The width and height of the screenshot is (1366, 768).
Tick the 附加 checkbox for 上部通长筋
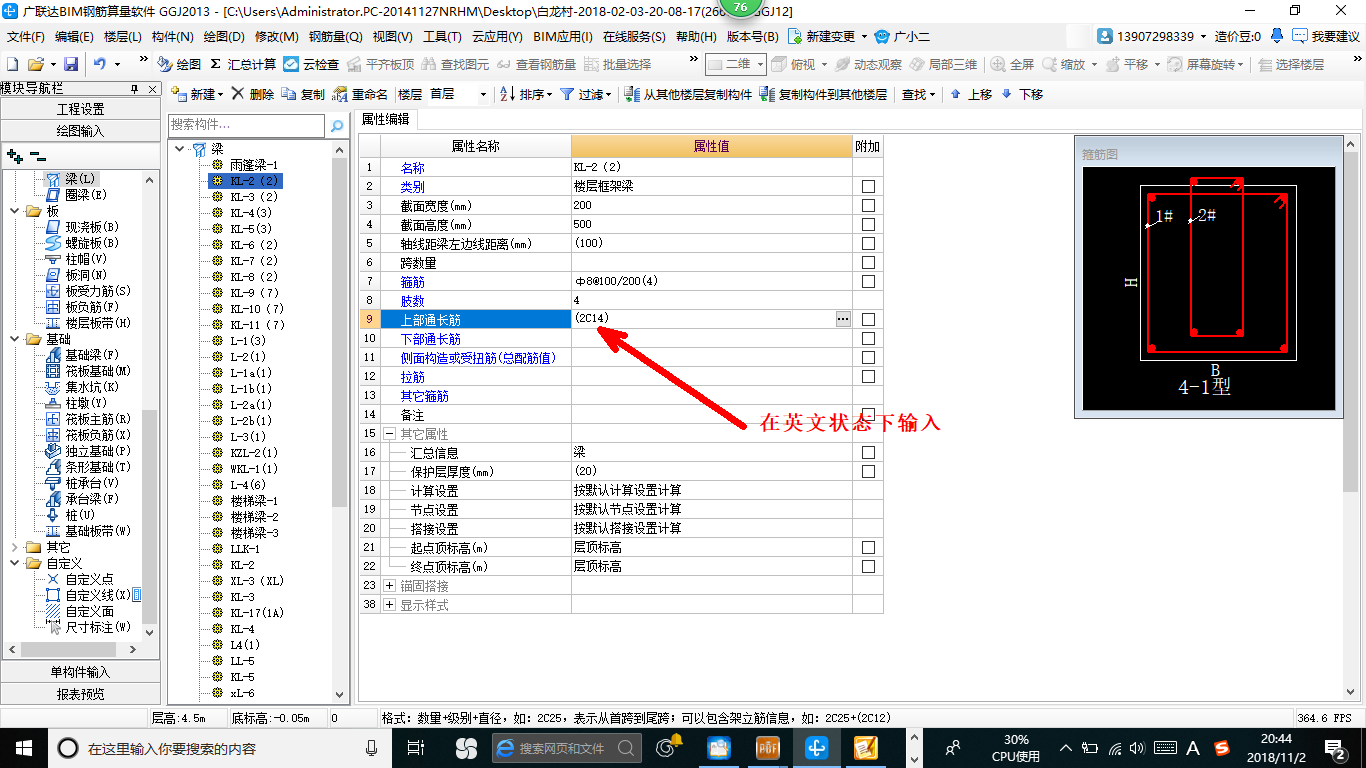868,320
